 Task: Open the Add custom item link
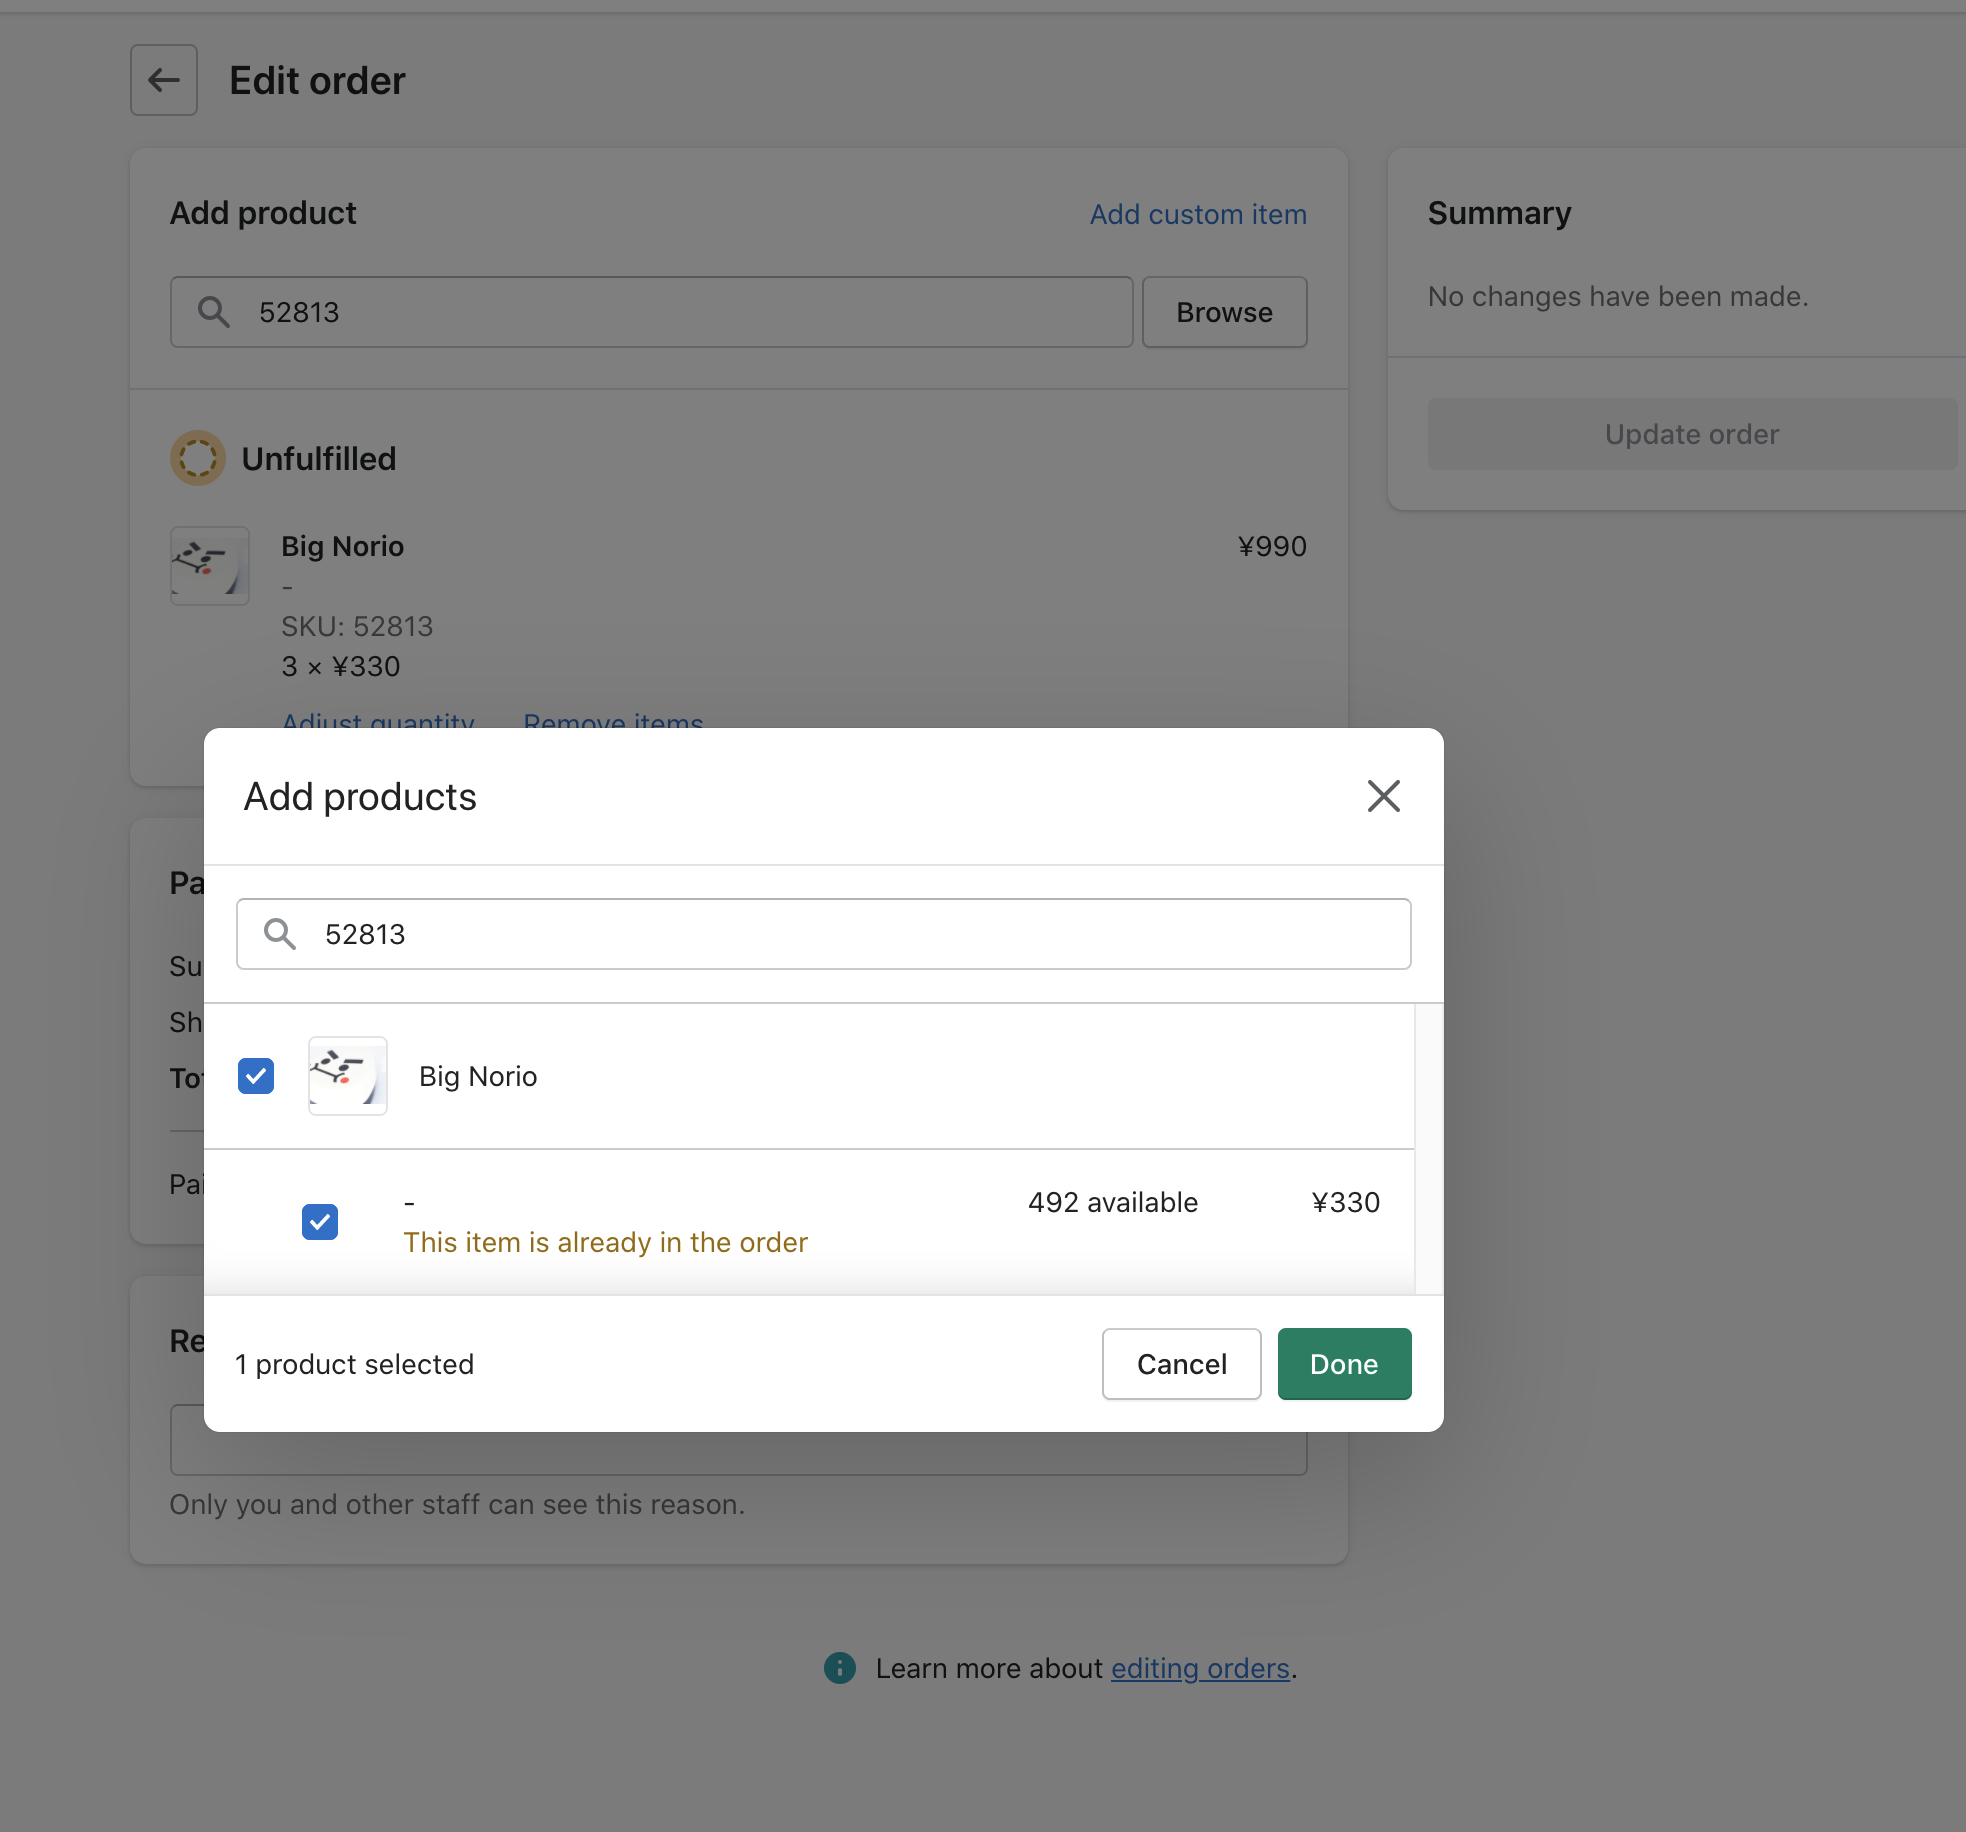[x=1198, y=214]
